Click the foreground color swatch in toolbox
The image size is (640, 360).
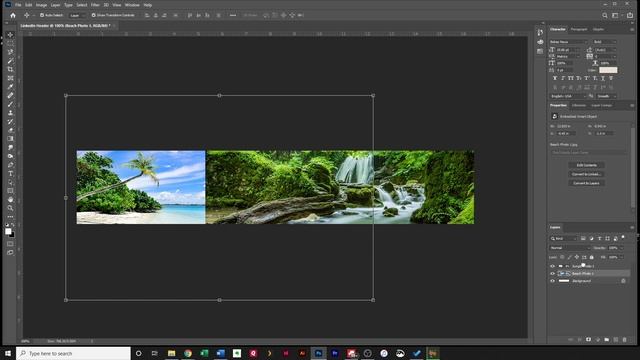[x=8, y=231]
